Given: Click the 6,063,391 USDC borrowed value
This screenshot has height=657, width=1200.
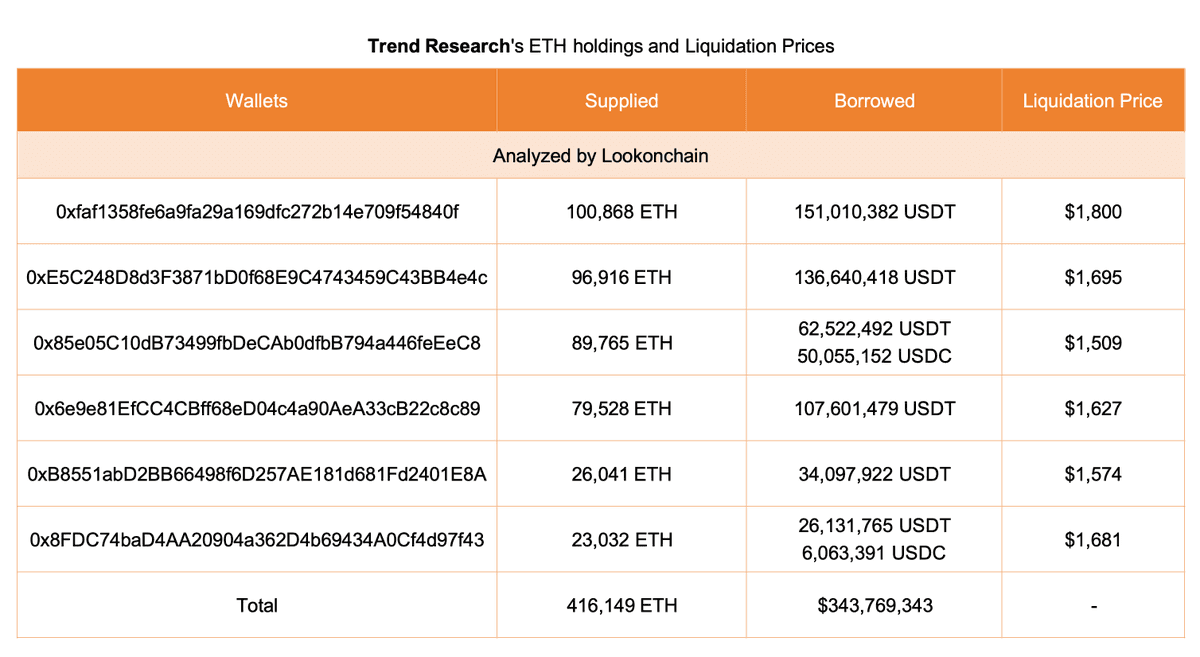Looking at the screenshot, I should (x=874, y=554).
